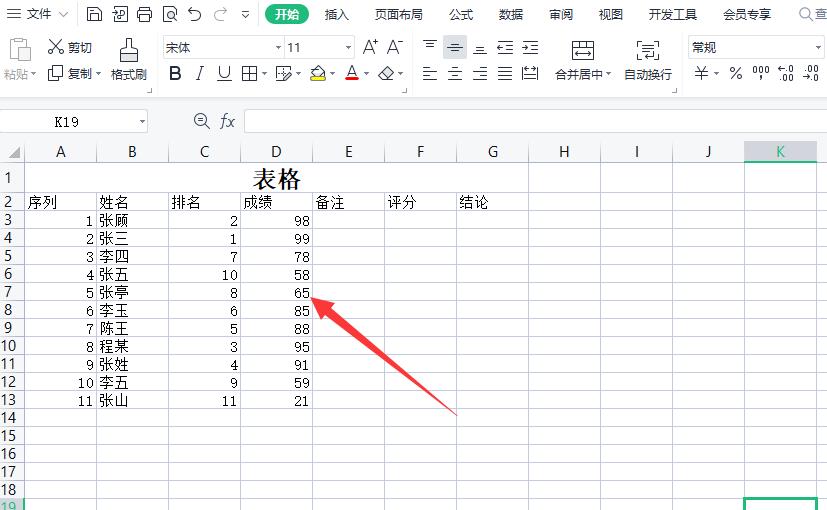Apply Percent style format

[x=736, y=73]
